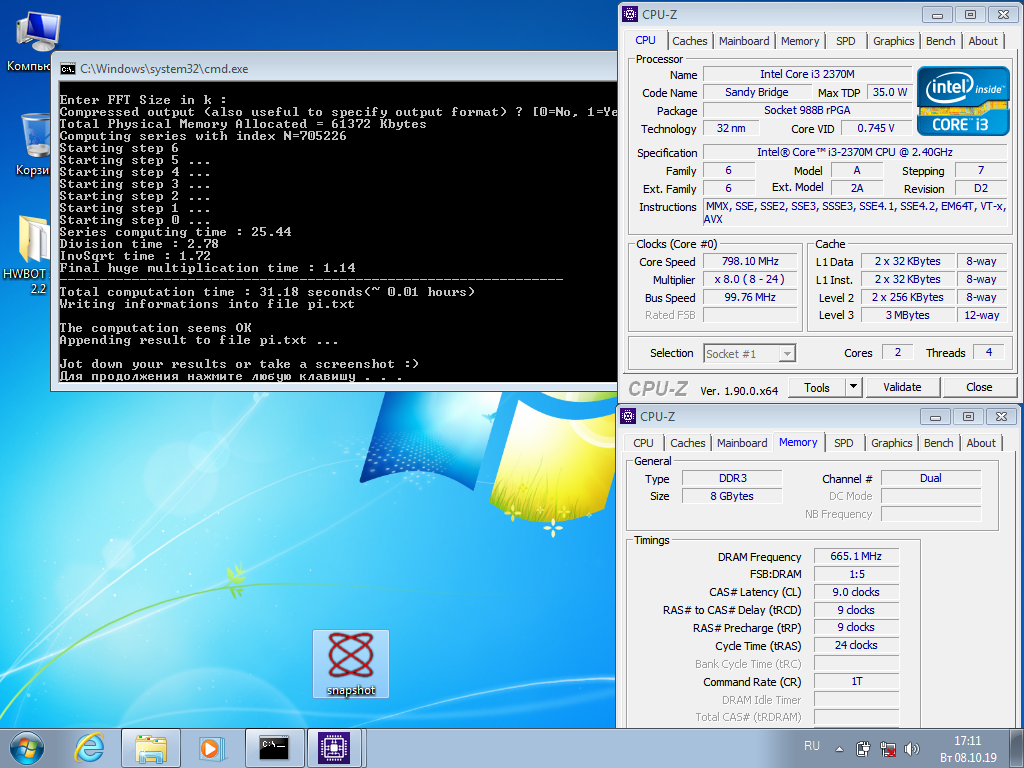Open the Caches tab in upper CPU-Z
Image resolution: width=1024 pixels, height=768 pixels.
tap(690, 41)
